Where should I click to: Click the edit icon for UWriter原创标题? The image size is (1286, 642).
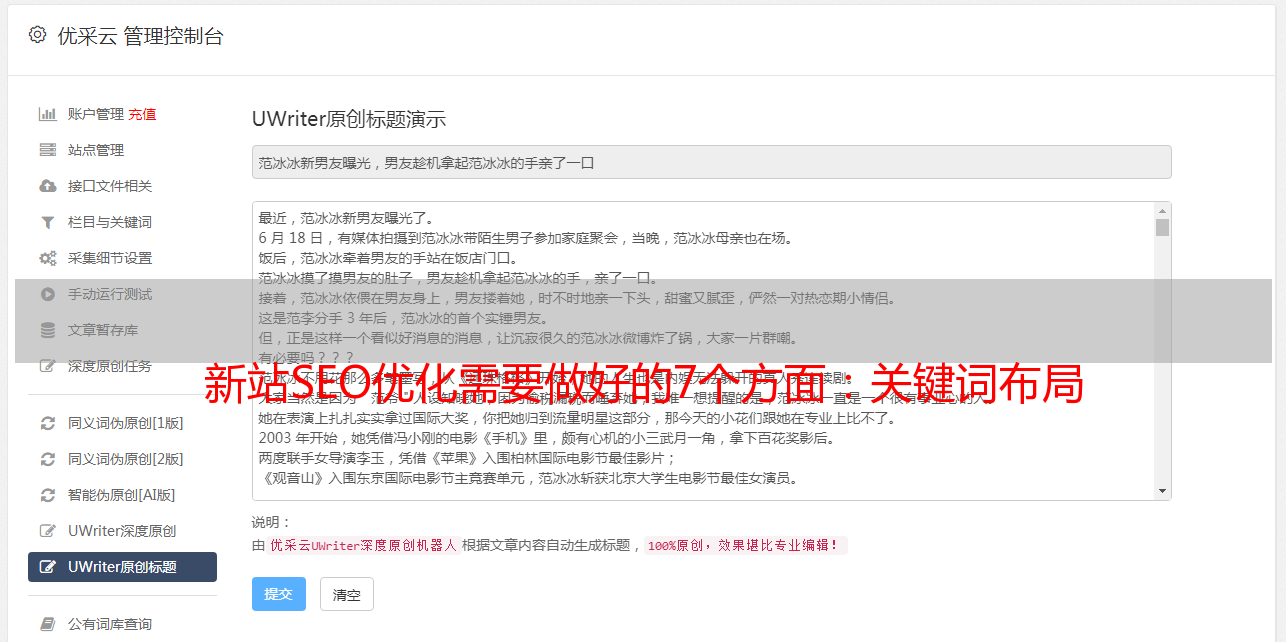(x=47, y=567)
